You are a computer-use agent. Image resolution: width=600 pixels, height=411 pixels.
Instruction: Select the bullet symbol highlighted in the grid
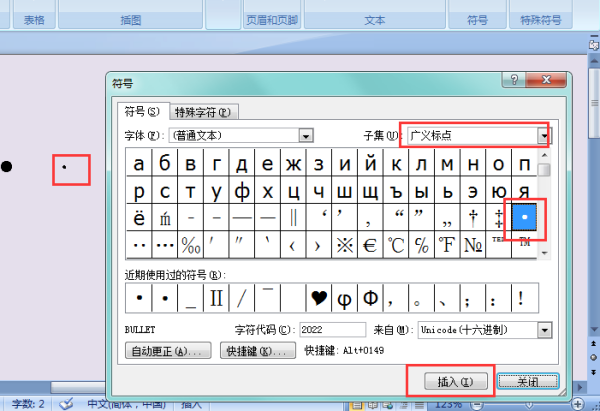pyautogui.click(x=524, y=217)
